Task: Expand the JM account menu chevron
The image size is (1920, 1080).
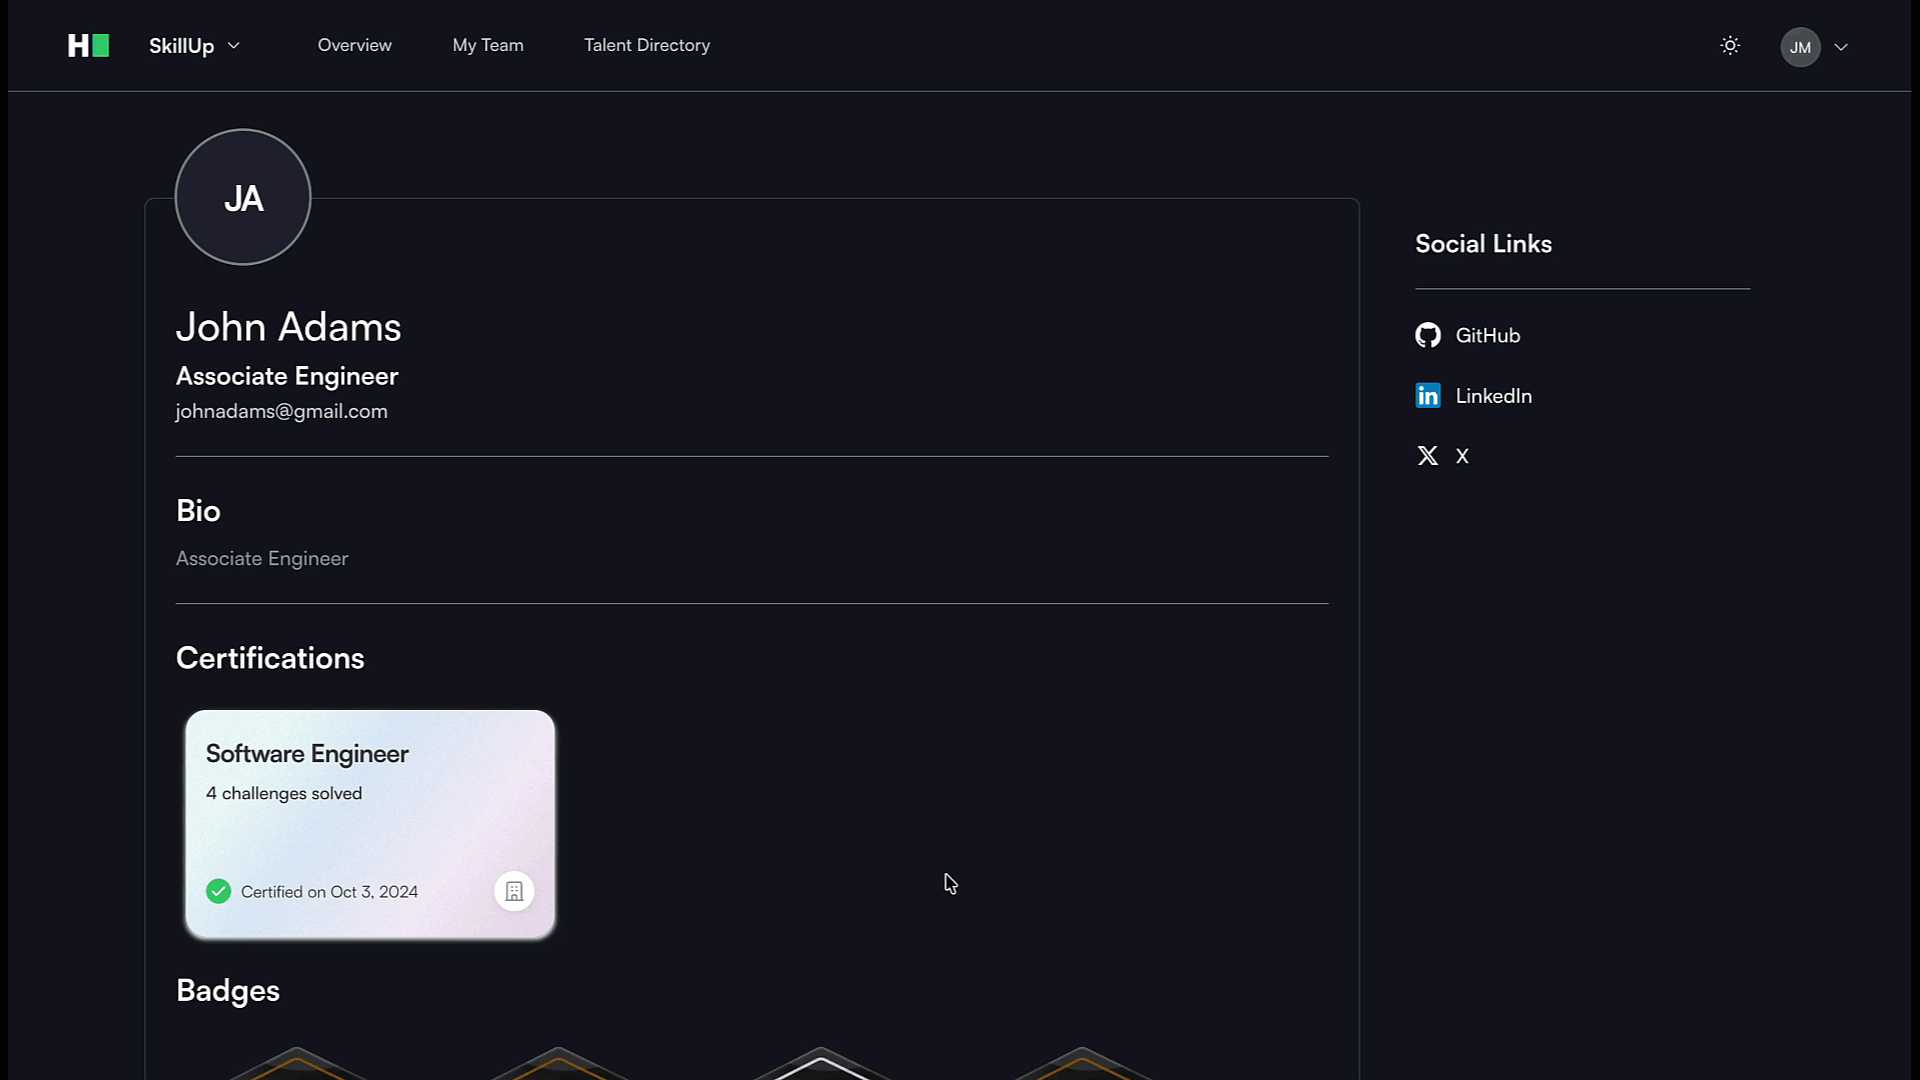Action: coord(1841,47)
